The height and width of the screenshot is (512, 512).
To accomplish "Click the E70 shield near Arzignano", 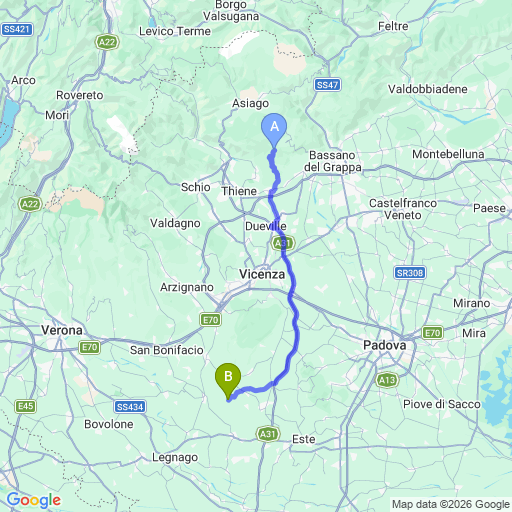I will pyautogui.click(x=211, y=320).
